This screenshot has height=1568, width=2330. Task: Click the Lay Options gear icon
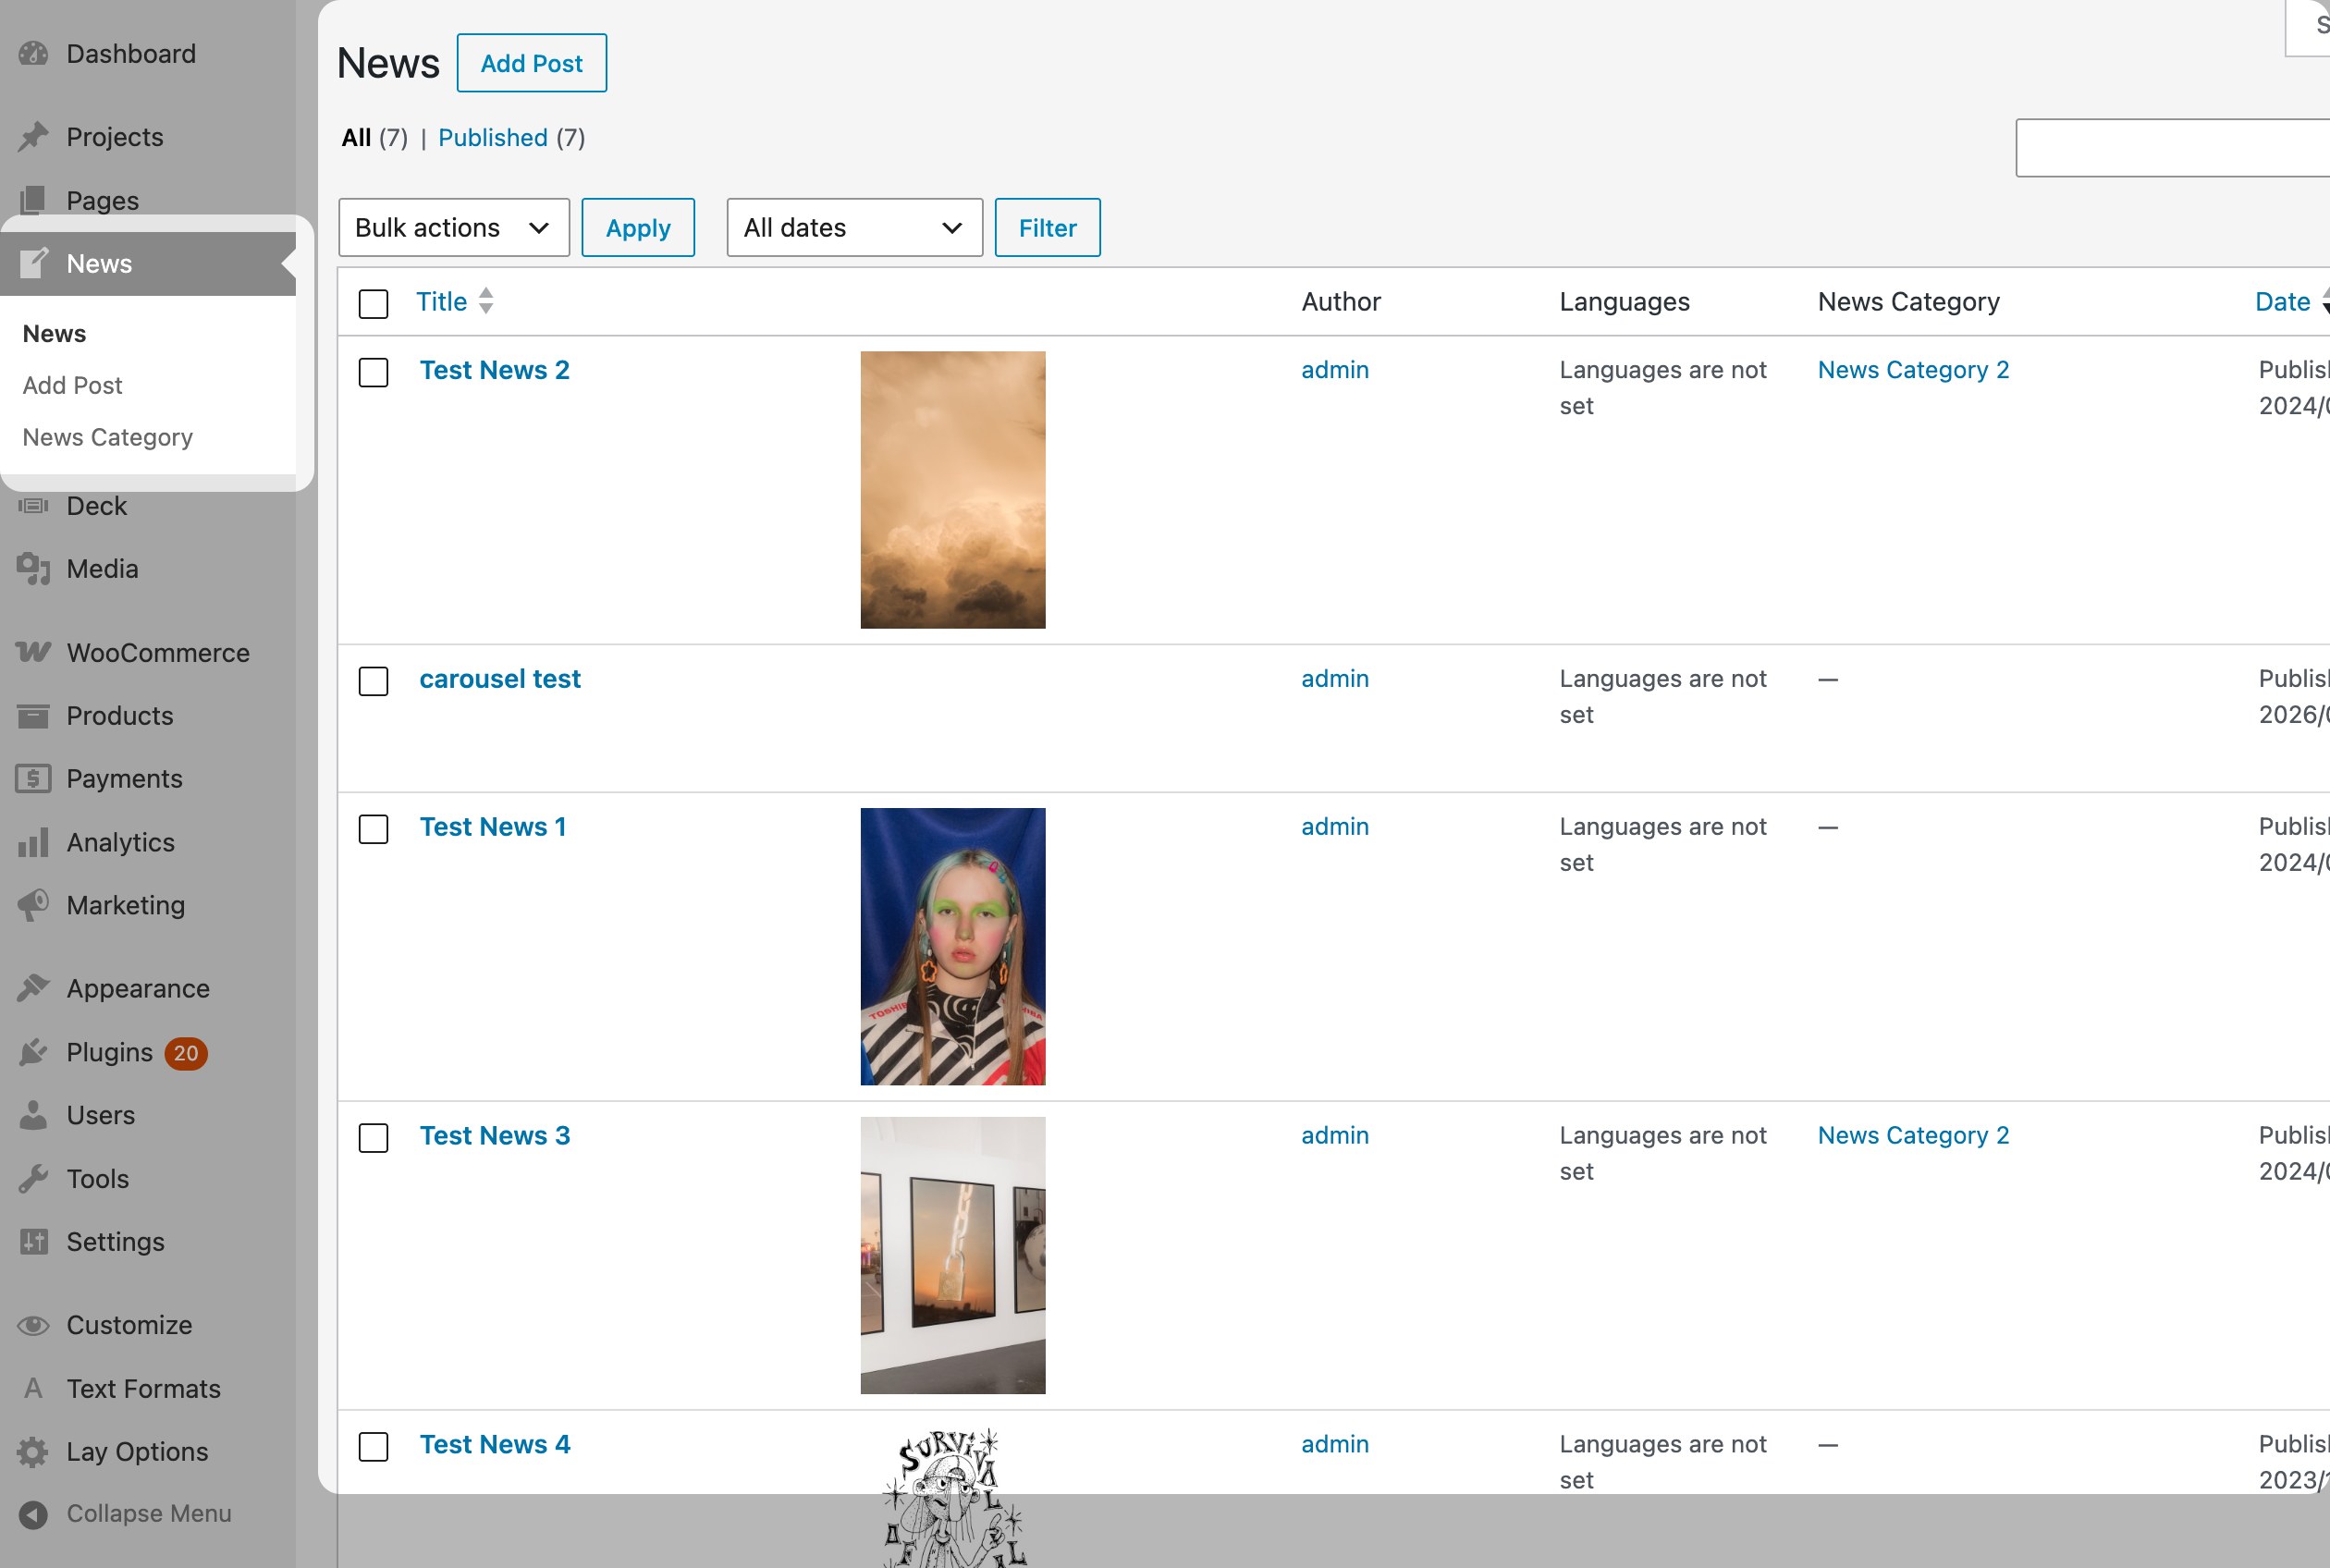pyautogui.click(x=33, y=1452)
